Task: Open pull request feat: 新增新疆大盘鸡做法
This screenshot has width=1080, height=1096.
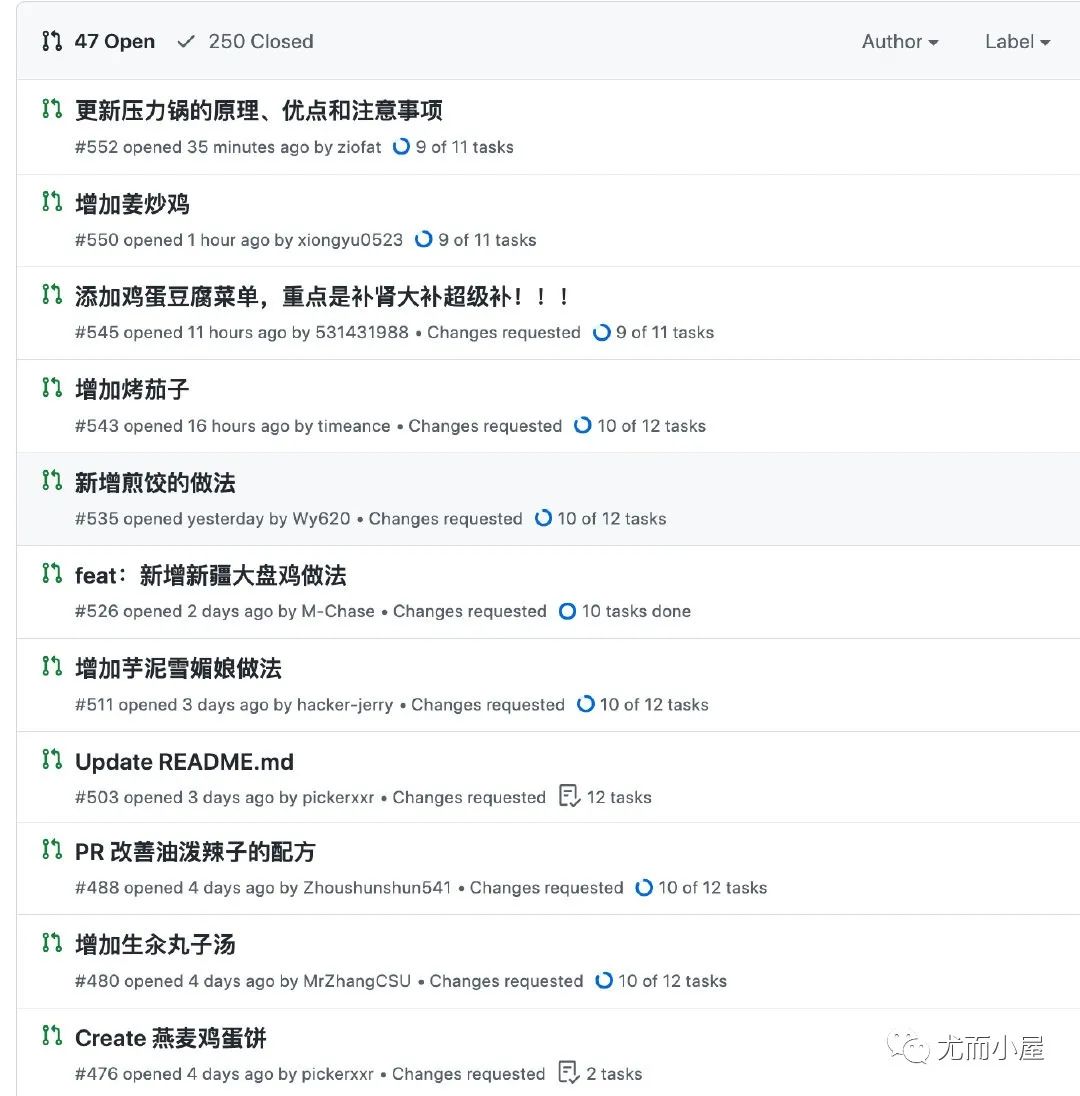Action: point(210,575)
